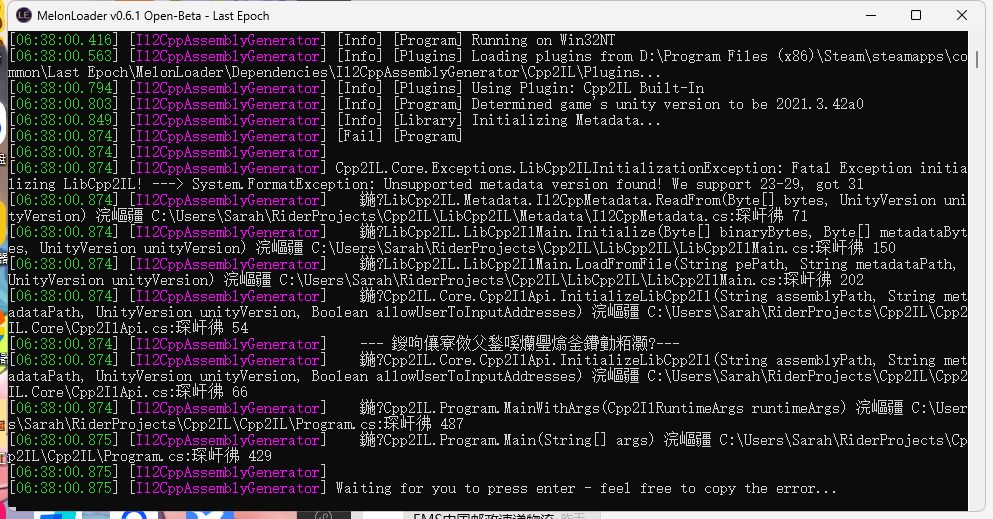Viewport: 993px width, 519px height.
Task: Open the MelonLoader window system menu icon
Action: coord(23,15)
